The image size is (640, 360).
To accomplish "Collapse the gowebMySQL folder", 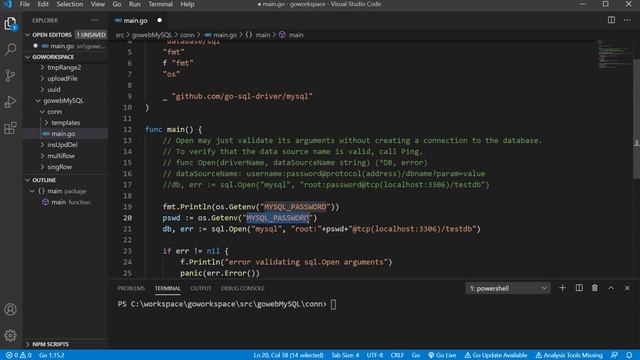I will coord(63,100).
